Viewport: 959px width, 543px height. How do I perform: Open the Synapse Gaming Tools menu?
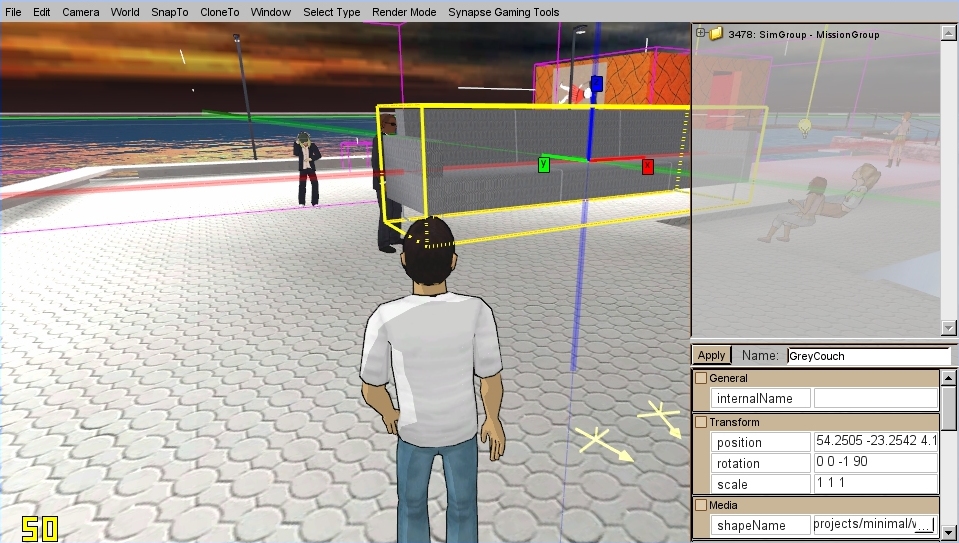point(503,12)
